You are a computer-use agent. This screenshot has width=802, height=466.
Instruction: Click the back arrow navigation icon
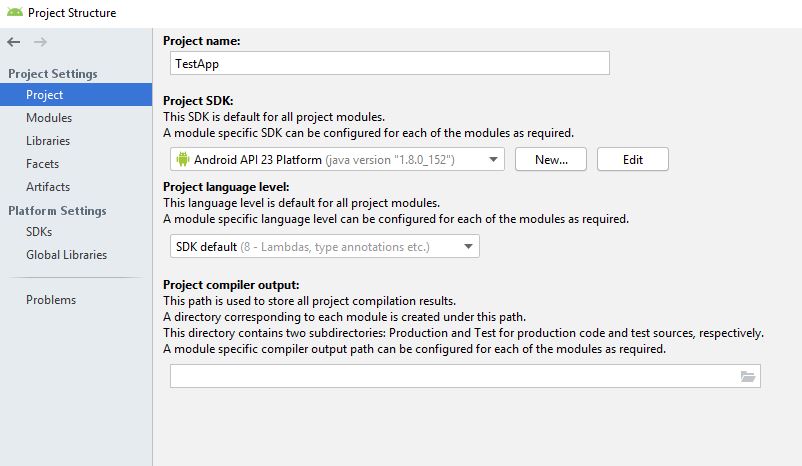(x=14, y=42)
